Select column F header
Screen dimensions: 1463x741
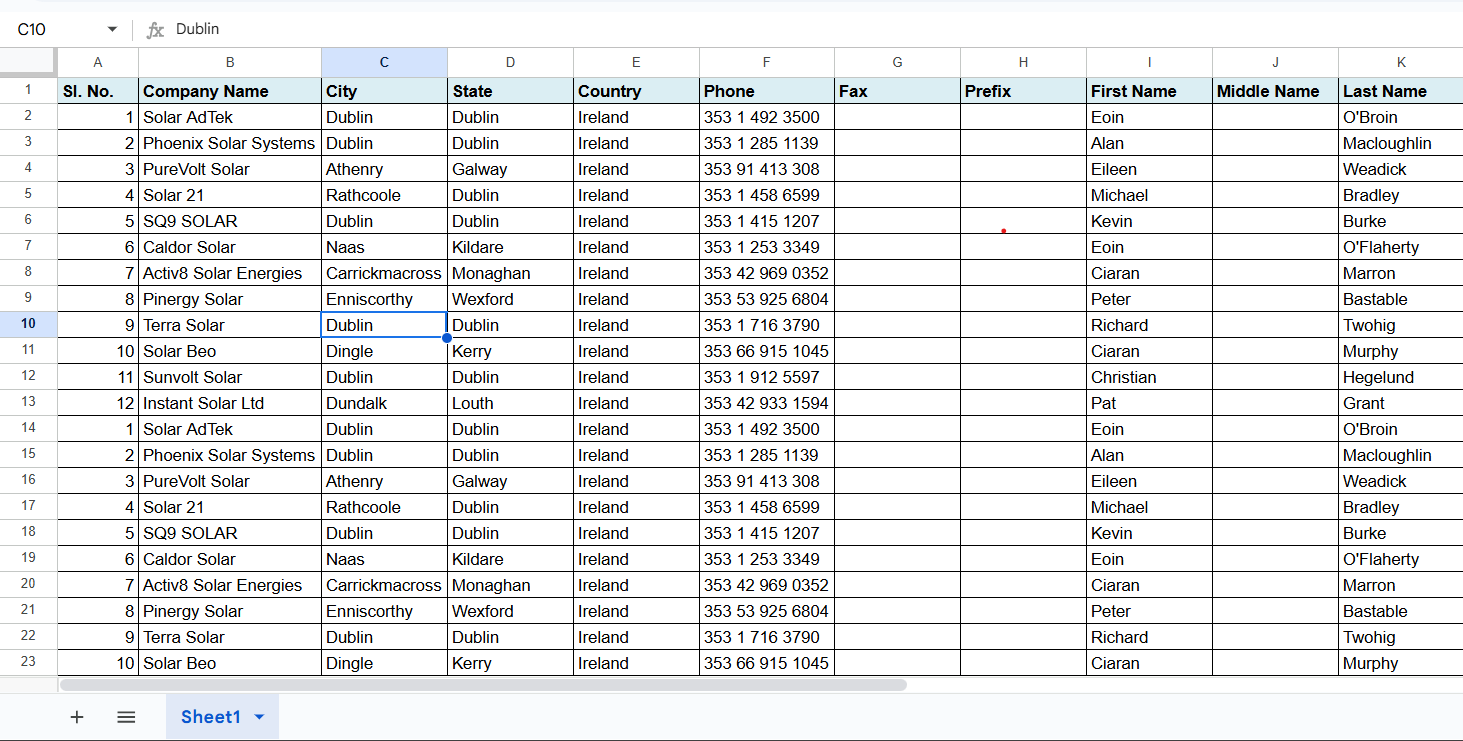pos(766,62)
